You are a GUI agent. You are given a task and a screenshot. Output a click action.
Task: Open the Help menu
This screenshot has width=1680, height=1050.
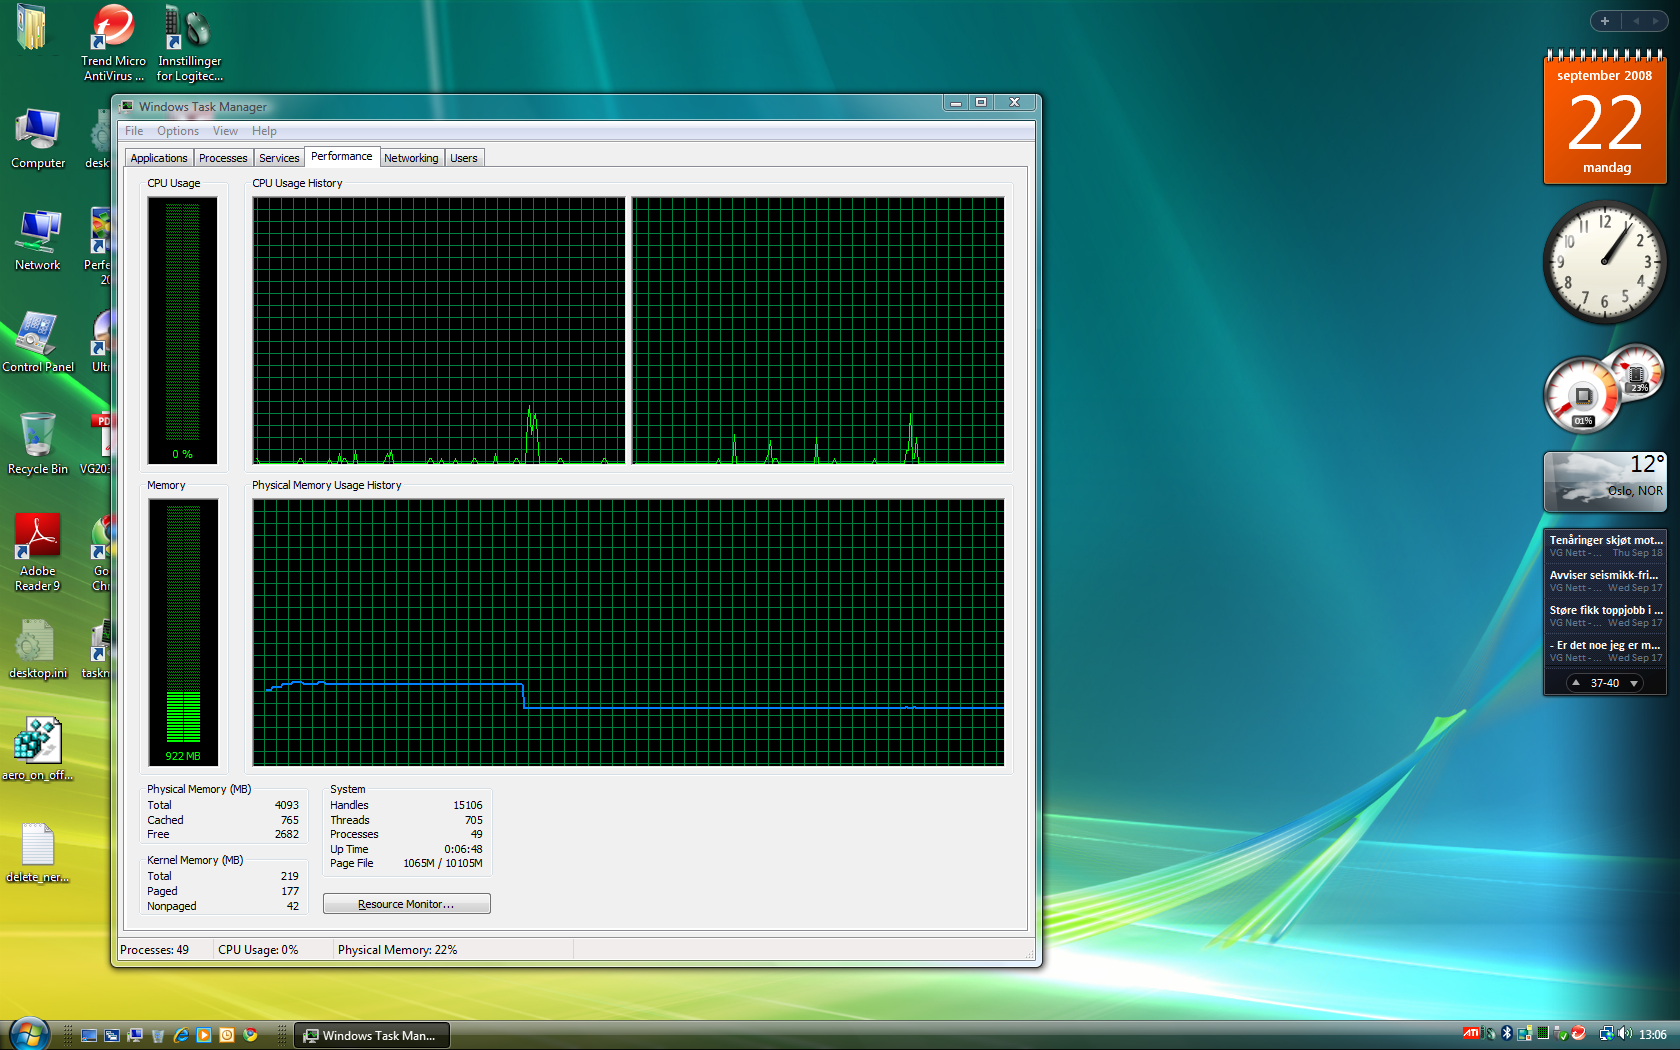(x=264, y=131)
